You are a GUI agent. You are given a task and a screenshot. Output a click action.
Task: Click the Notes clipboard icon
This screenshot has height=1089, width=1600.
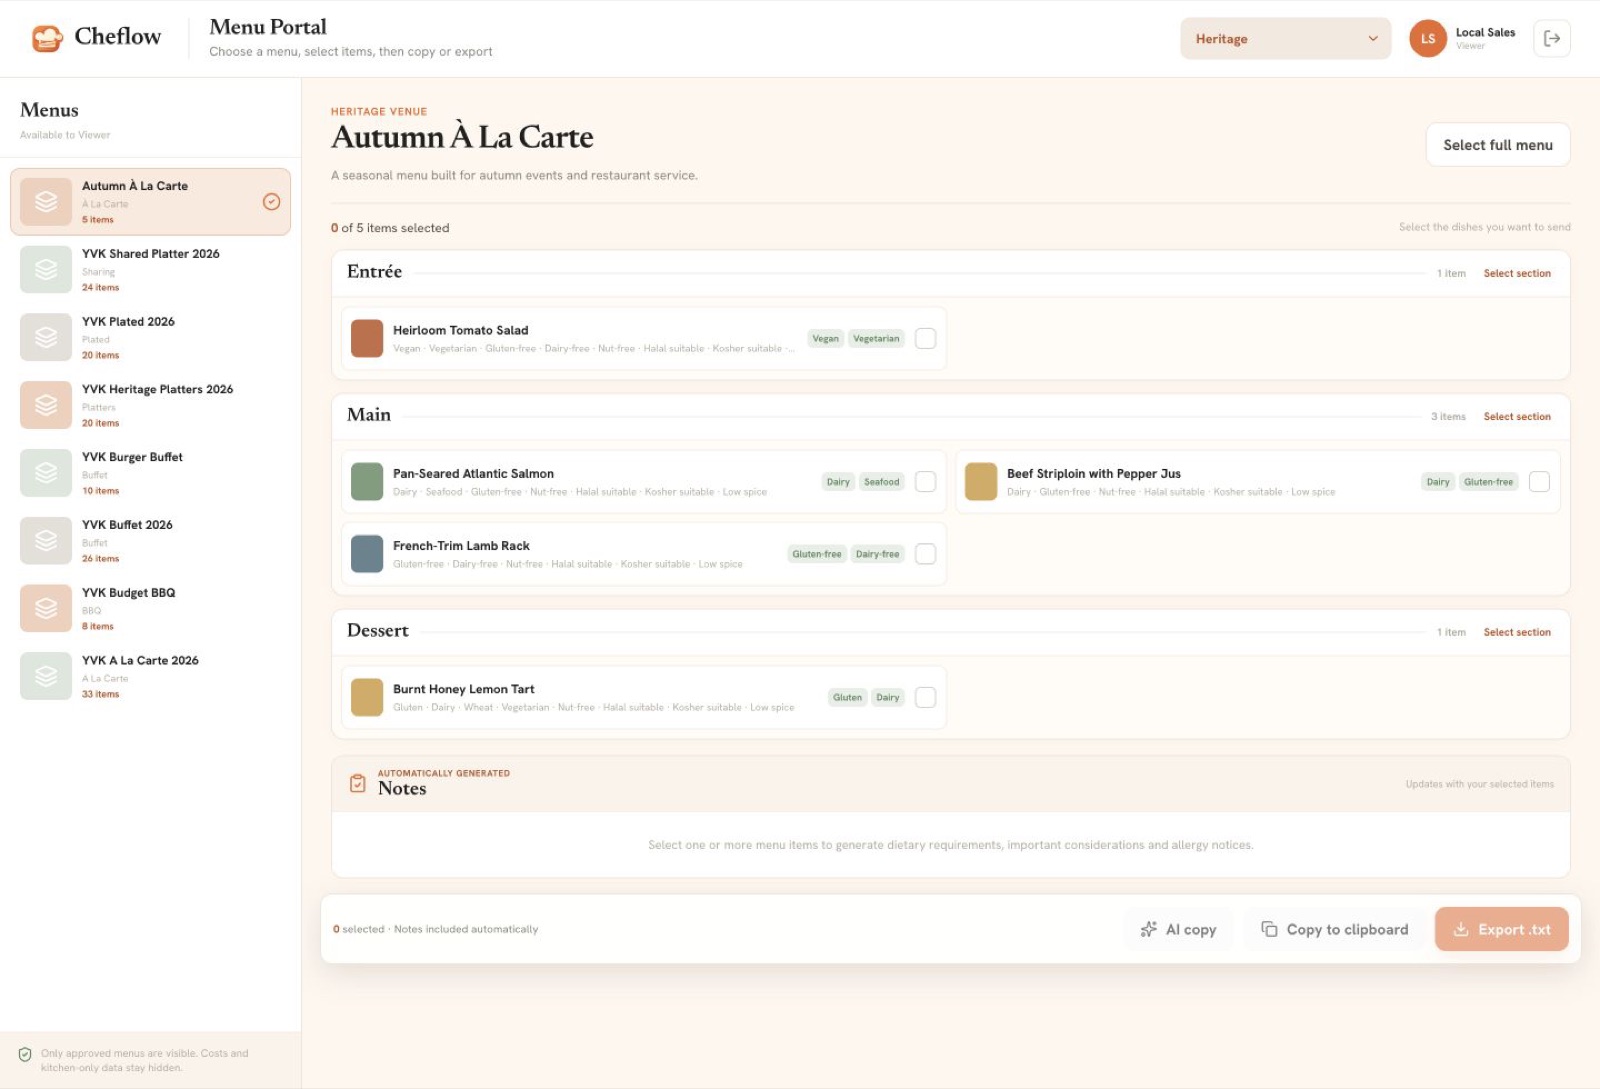(358, 784)
